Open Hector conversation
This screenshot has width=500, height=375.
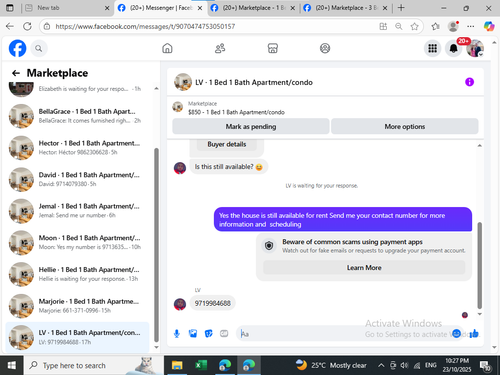(77, 148)
